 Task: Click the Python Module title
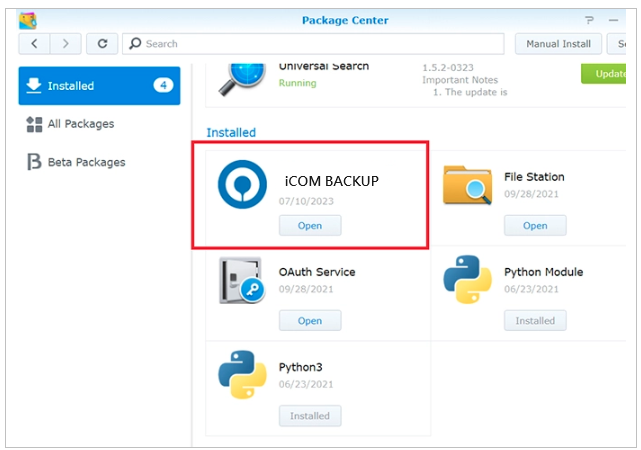point(544,272)
